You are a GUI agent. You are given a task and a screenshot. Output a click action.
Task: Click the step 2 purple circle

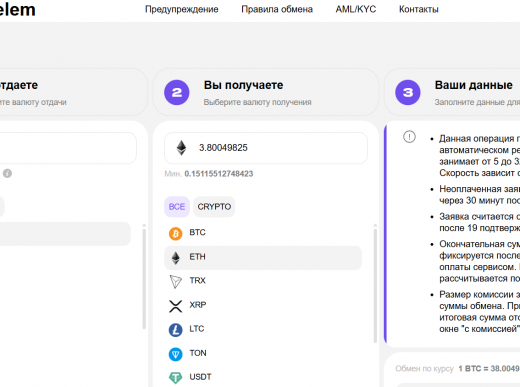point(177,92)
